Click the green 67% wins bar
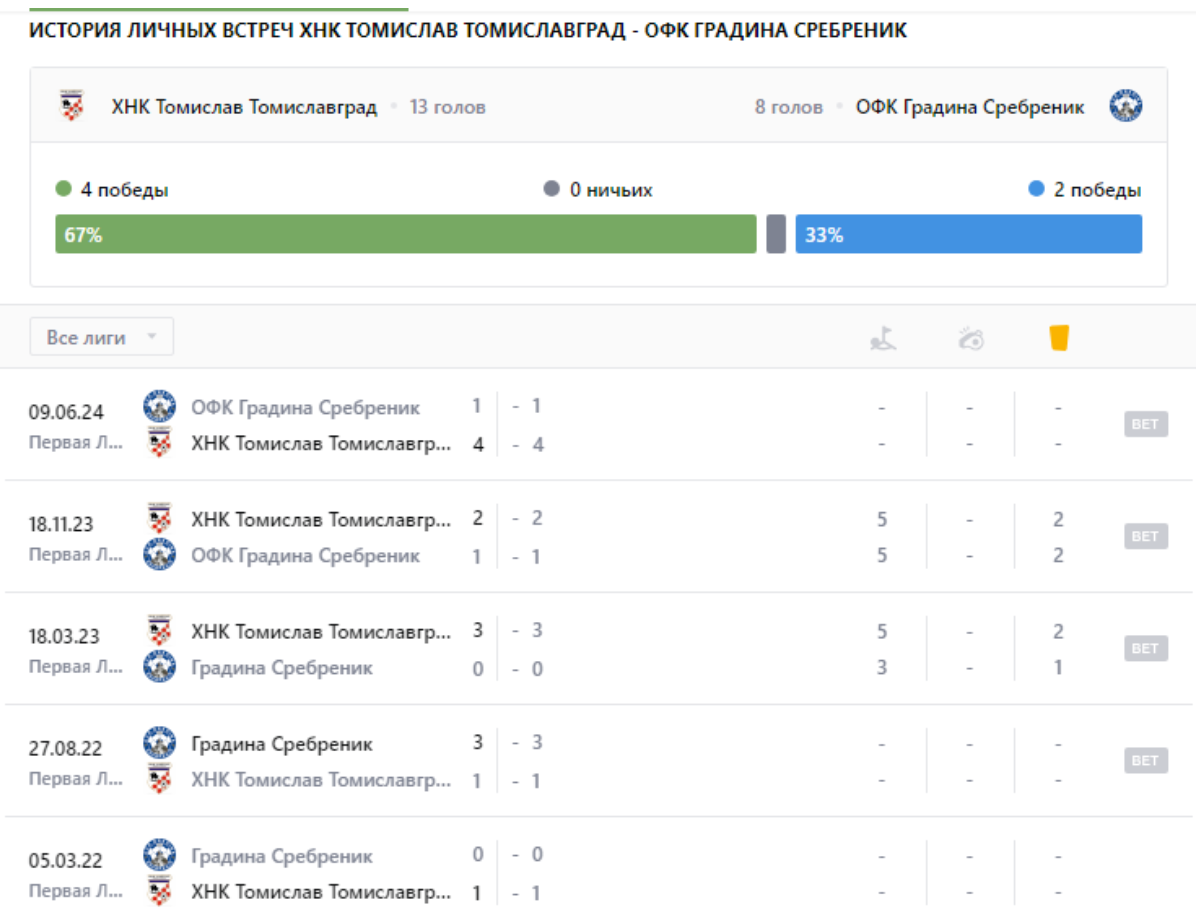This screenshot has width=1200, height=924. click(x=405, y=235)
